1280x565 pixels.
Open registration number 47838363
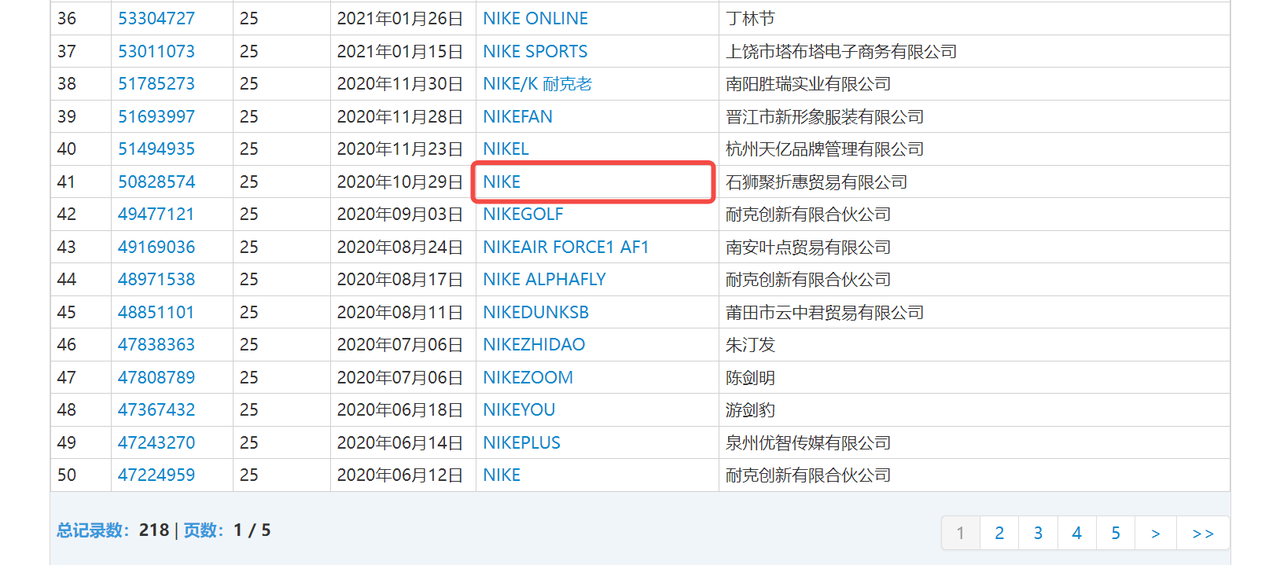click(x=156, y=345)
